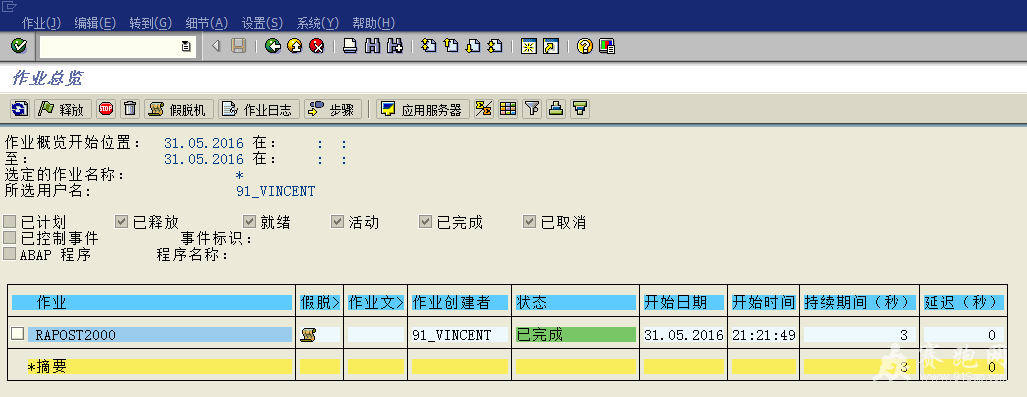Click the Print icon
The image size is (1027, 397).
[350, 47]
